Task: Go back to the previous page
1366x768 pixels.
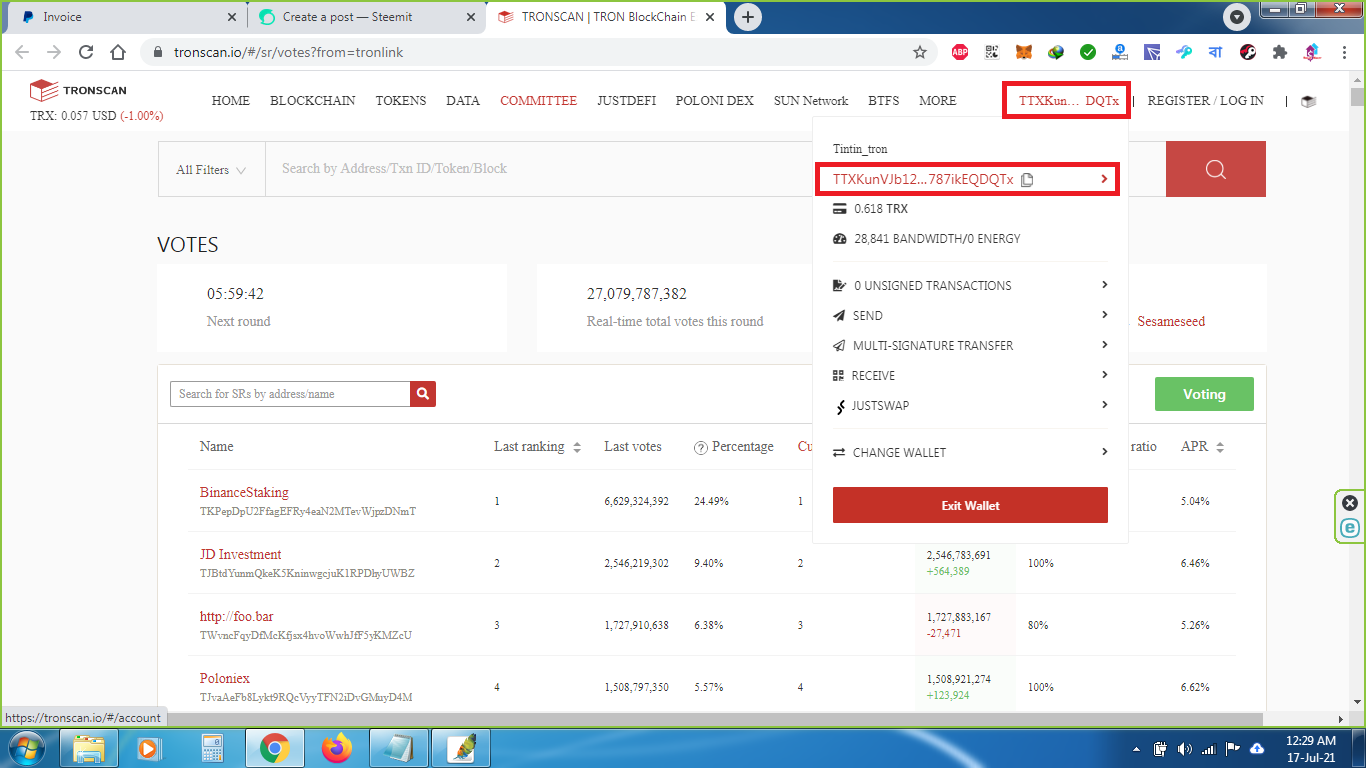Action: click(22, 52)
